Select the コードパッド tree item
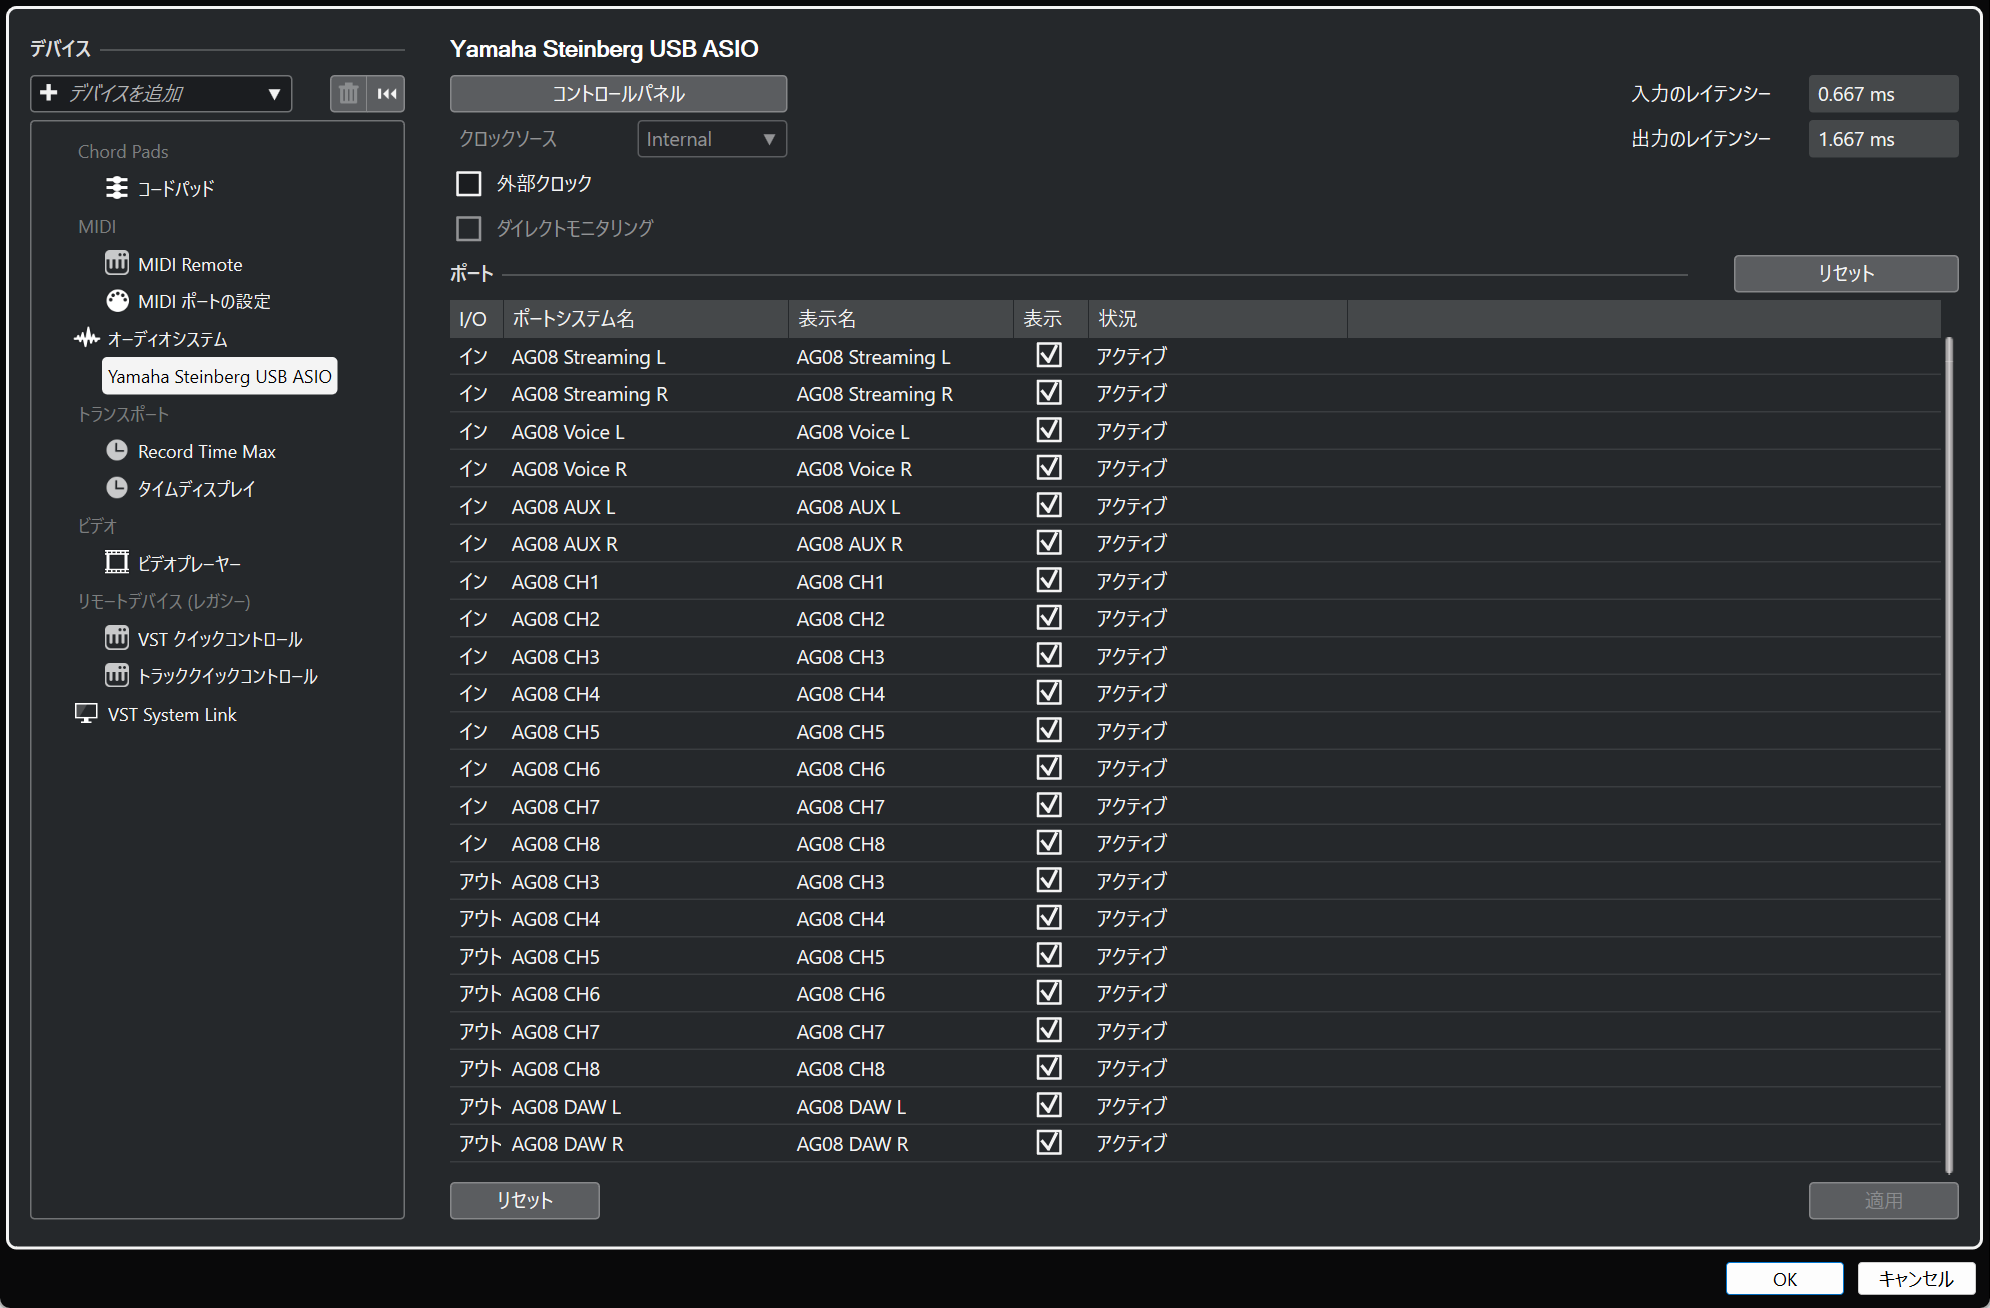Viewport: 1990px width, 1308px height. (176, 188)
